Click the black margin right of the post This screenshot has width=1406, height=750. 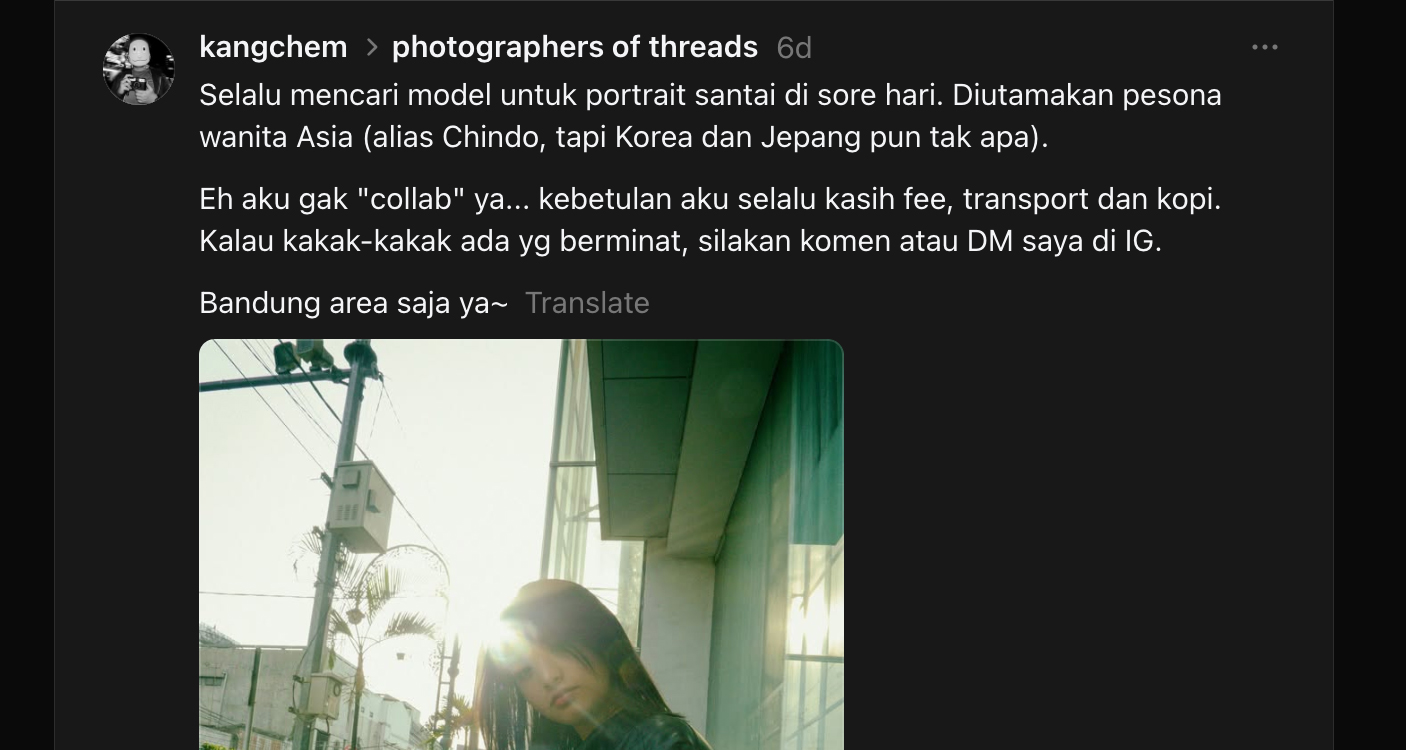[1370, 375]
